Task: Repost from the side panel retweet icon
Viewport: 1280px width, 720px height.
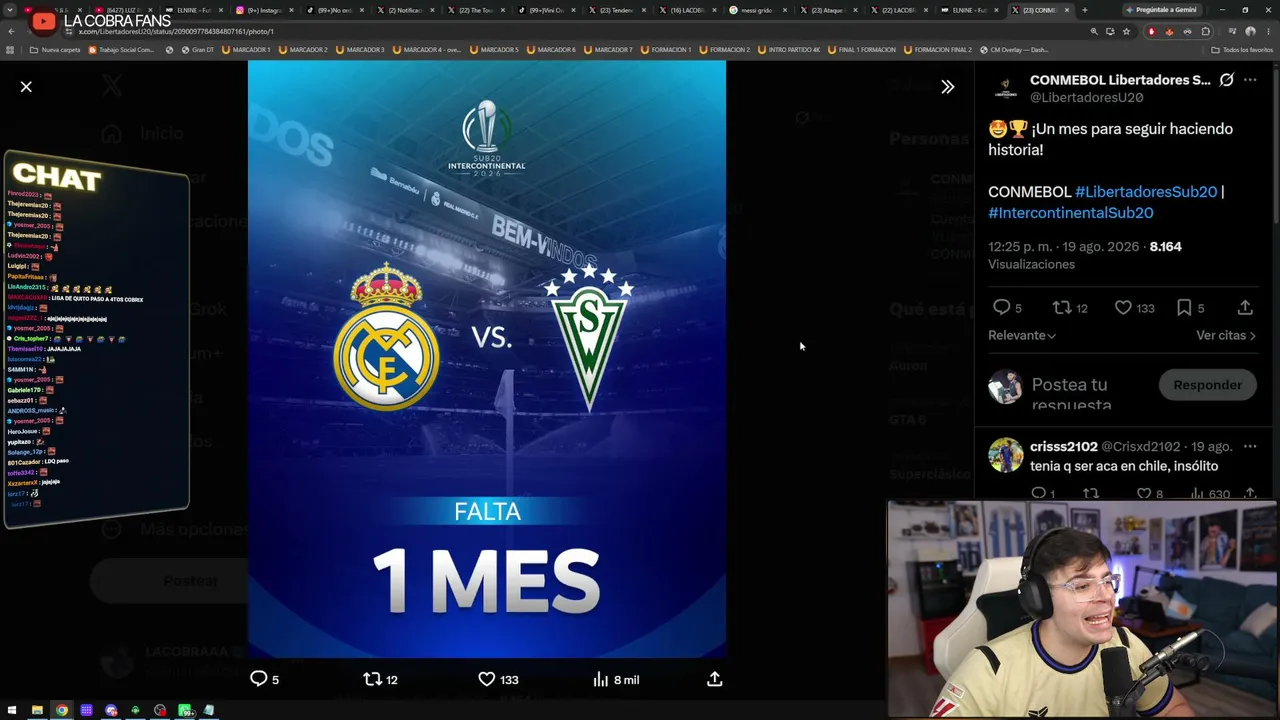Action: tap(1062, 308)
